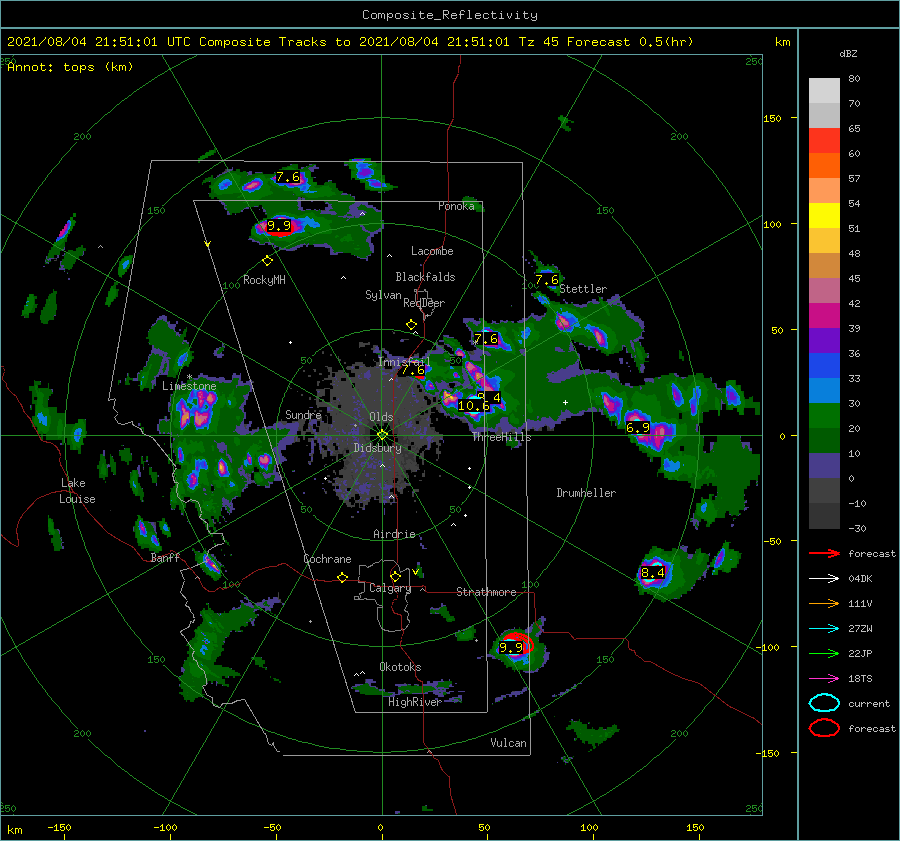Screen dimensions: 900x841
Task: Click the Airdrie label
Action: [394, 534]
